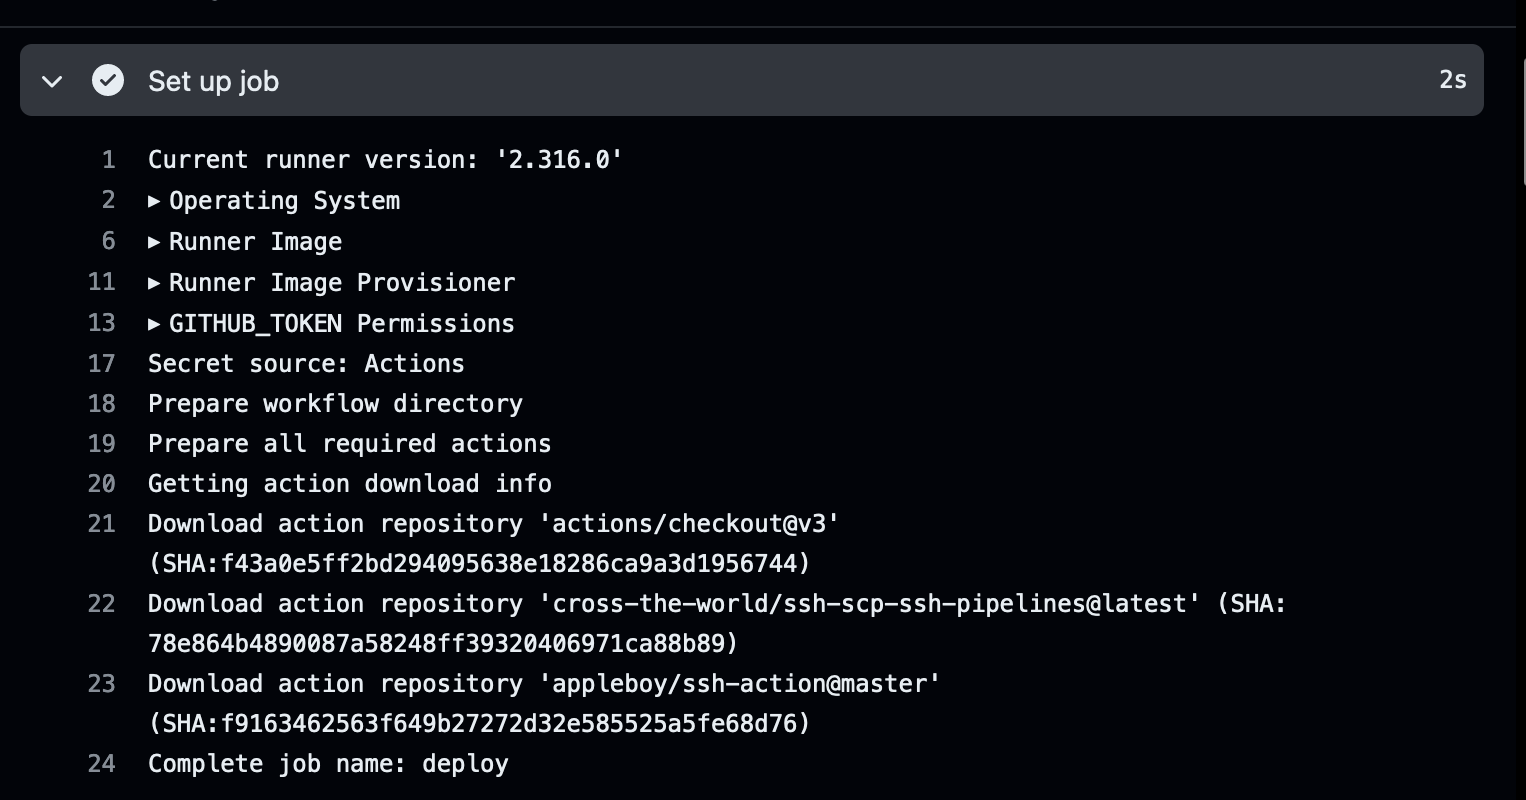The image size is (1526, 800).
Task: Click line number 23 link
Action: (x=102, y=684)
